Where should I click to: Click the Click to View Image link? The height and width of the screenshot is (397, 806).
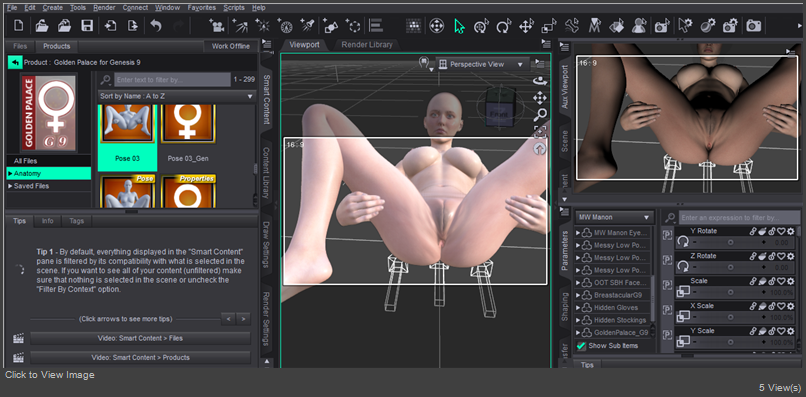[x=50, y=375]
